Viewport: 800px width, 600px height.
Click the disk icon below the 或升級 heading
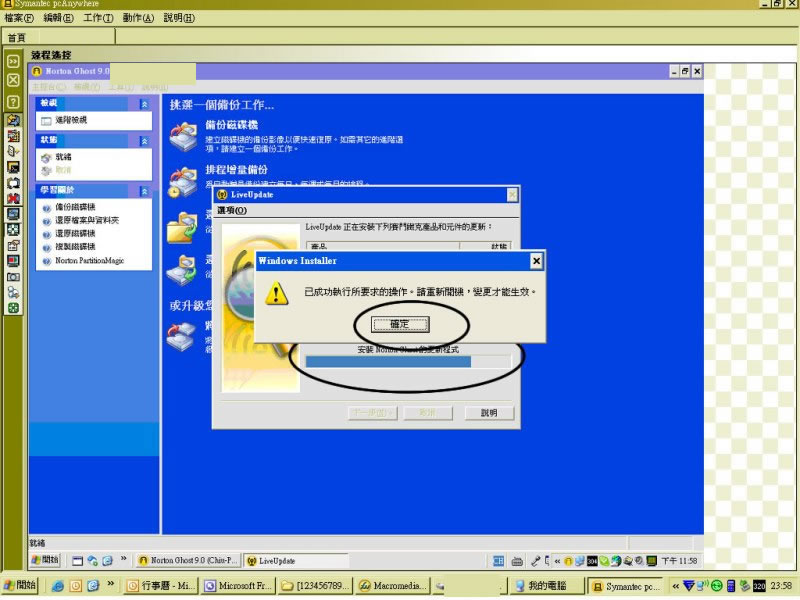(x=181, y=337)
